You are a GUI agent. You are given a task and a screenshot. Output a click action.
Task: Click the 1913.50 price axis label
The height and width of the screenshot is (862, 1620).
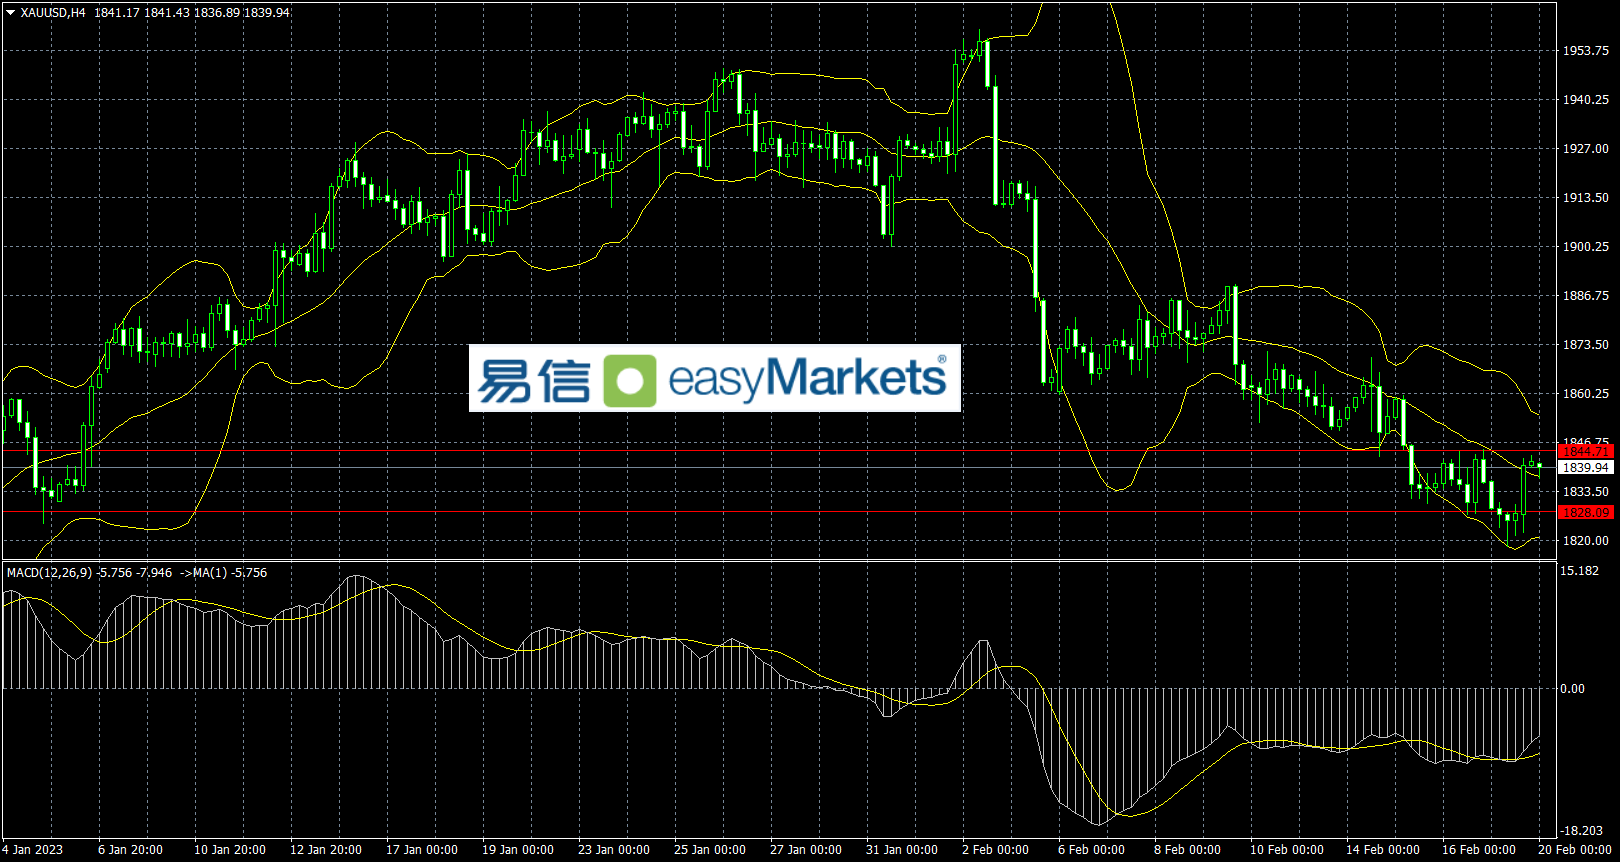1586,198
